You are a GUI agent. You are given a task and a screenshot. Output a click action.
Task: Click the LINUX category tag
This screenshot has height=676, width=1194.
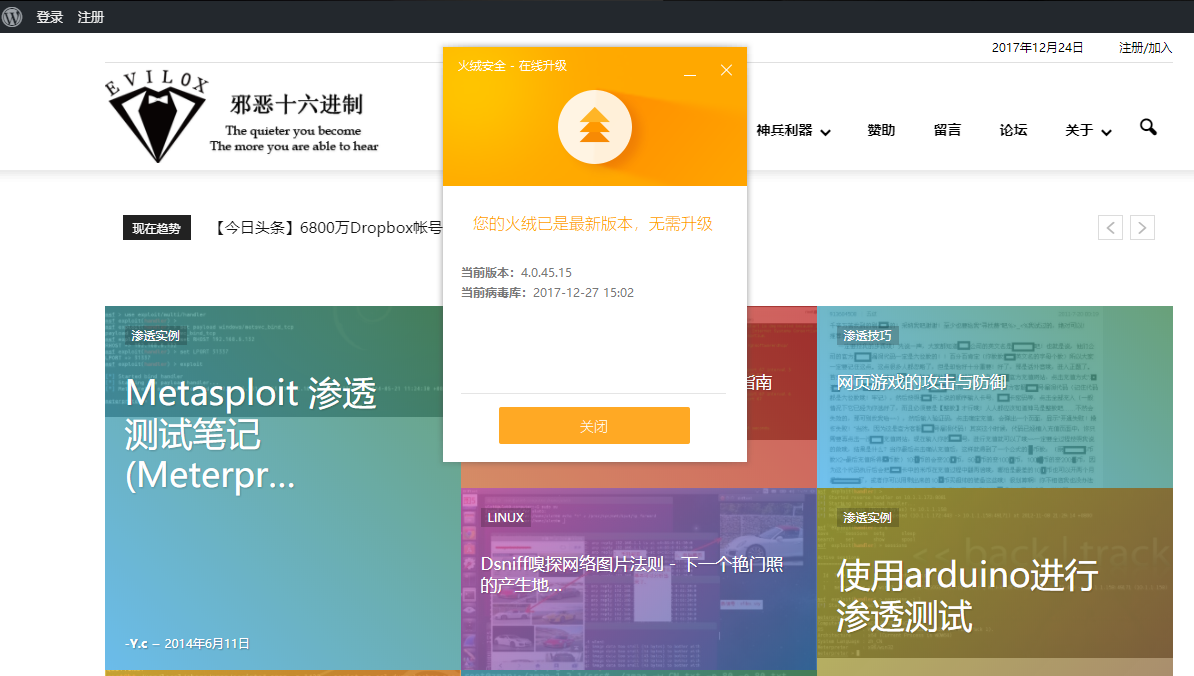(x=506, y=518)
